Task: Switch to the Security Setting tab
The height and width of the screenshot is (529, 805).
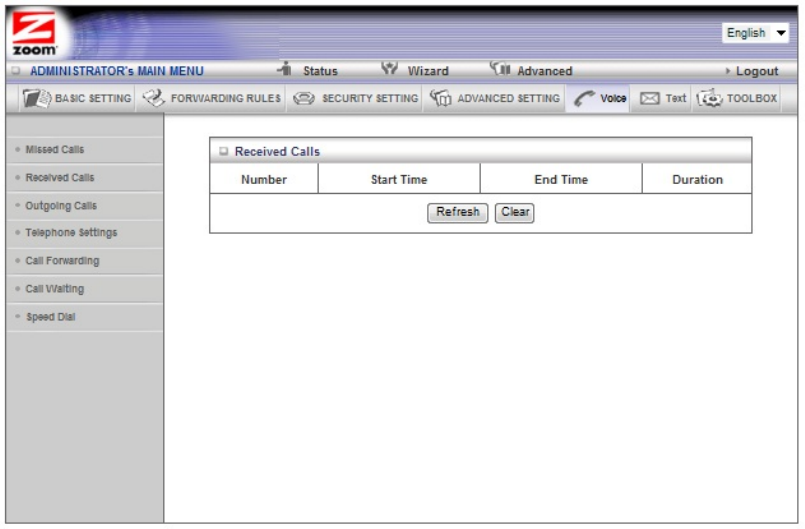Action: (x=355, y=98)
